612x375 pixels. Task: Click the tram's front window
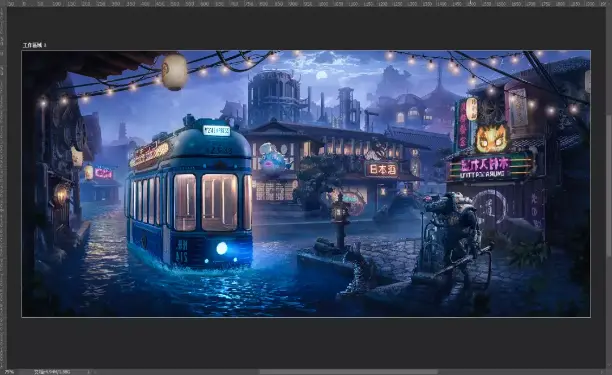219,202
